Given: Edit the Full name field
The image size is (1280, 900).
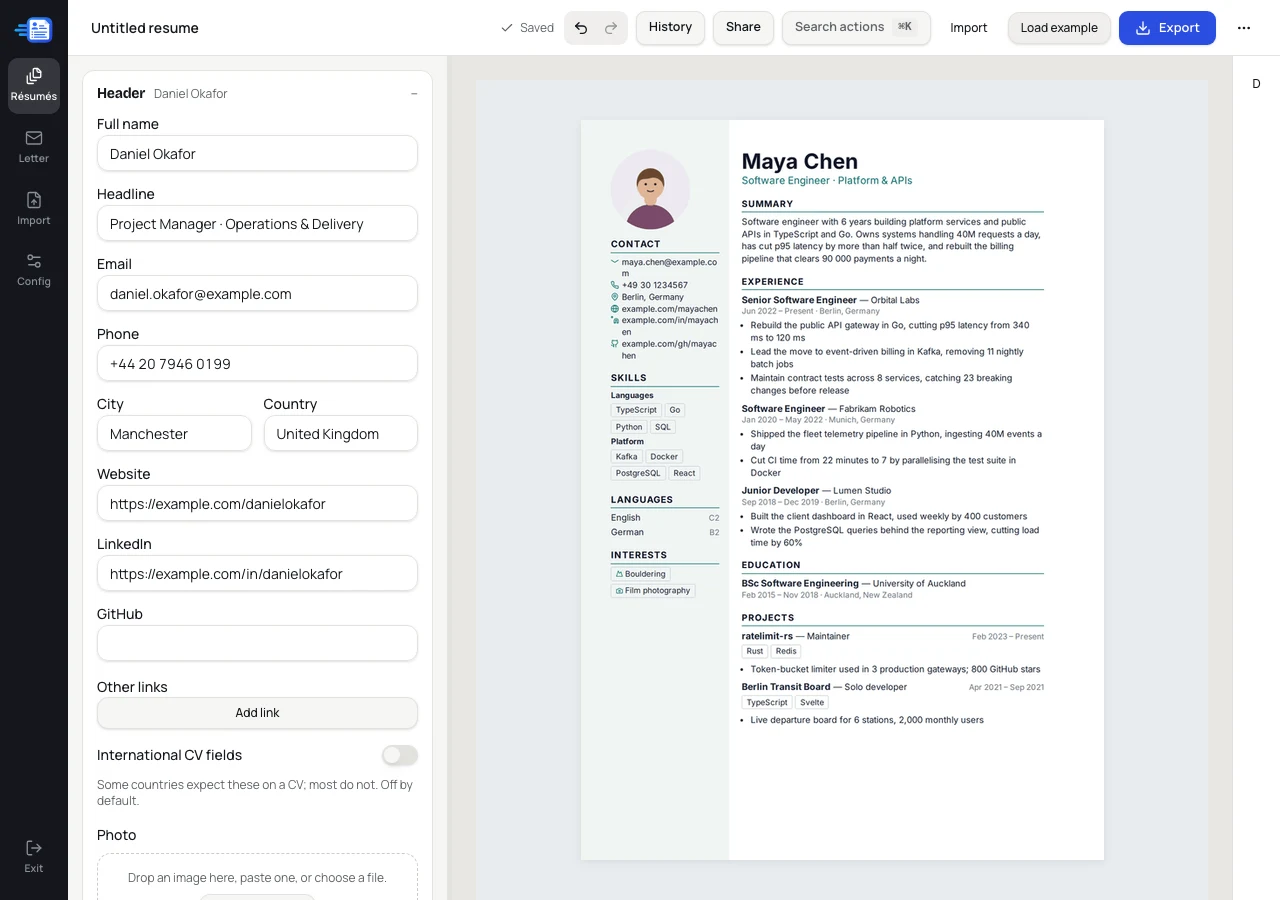Looking at the screenshot, I should (257, 154).
